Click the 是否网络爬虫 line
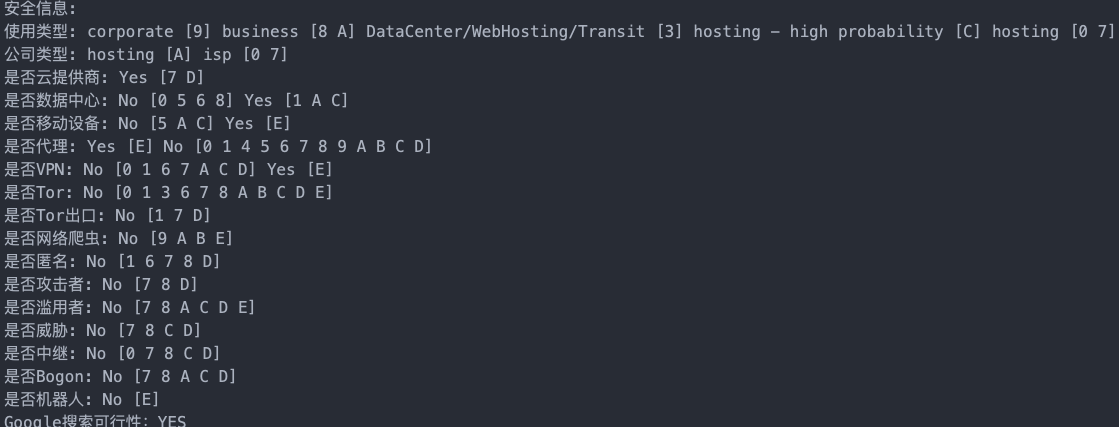This screenshot has height=427, width=1119. pos(118,238)
